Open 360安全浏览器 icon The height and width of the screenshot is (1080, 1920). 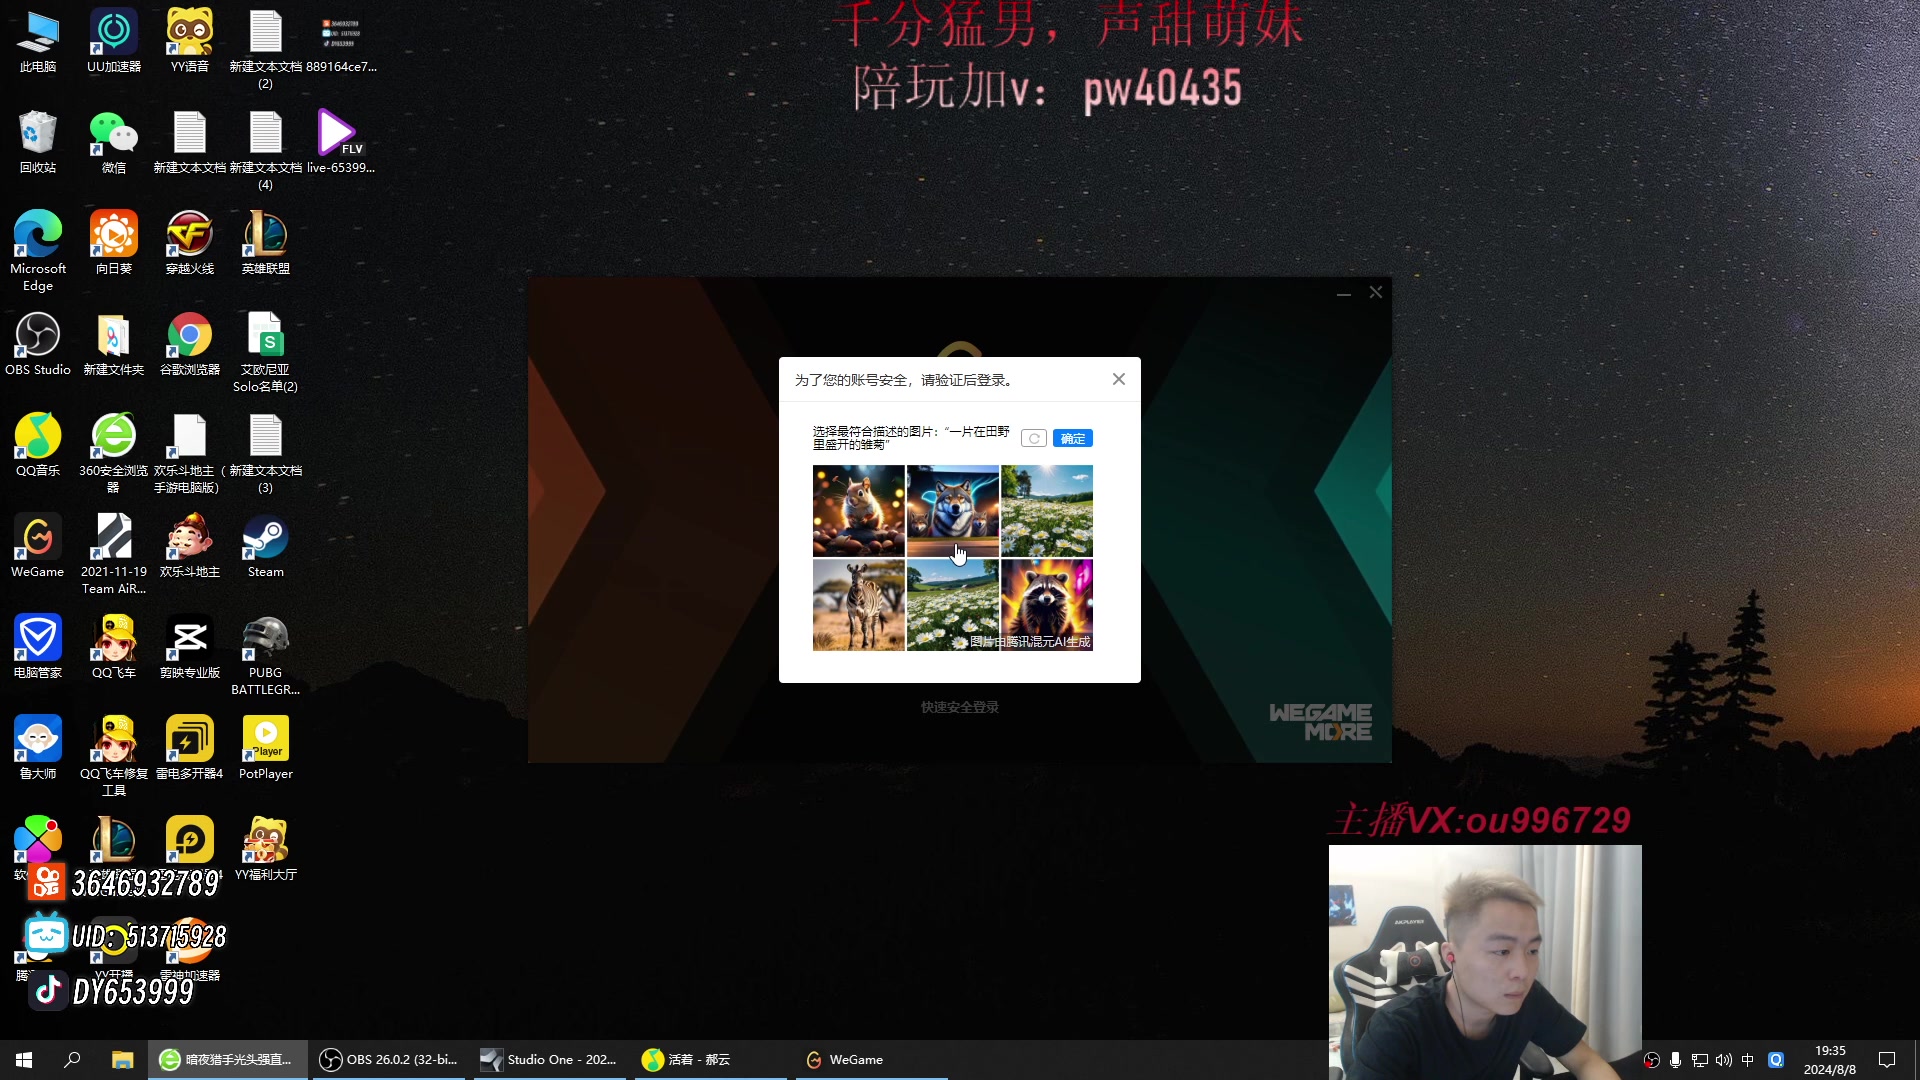[x=114, y=454]
